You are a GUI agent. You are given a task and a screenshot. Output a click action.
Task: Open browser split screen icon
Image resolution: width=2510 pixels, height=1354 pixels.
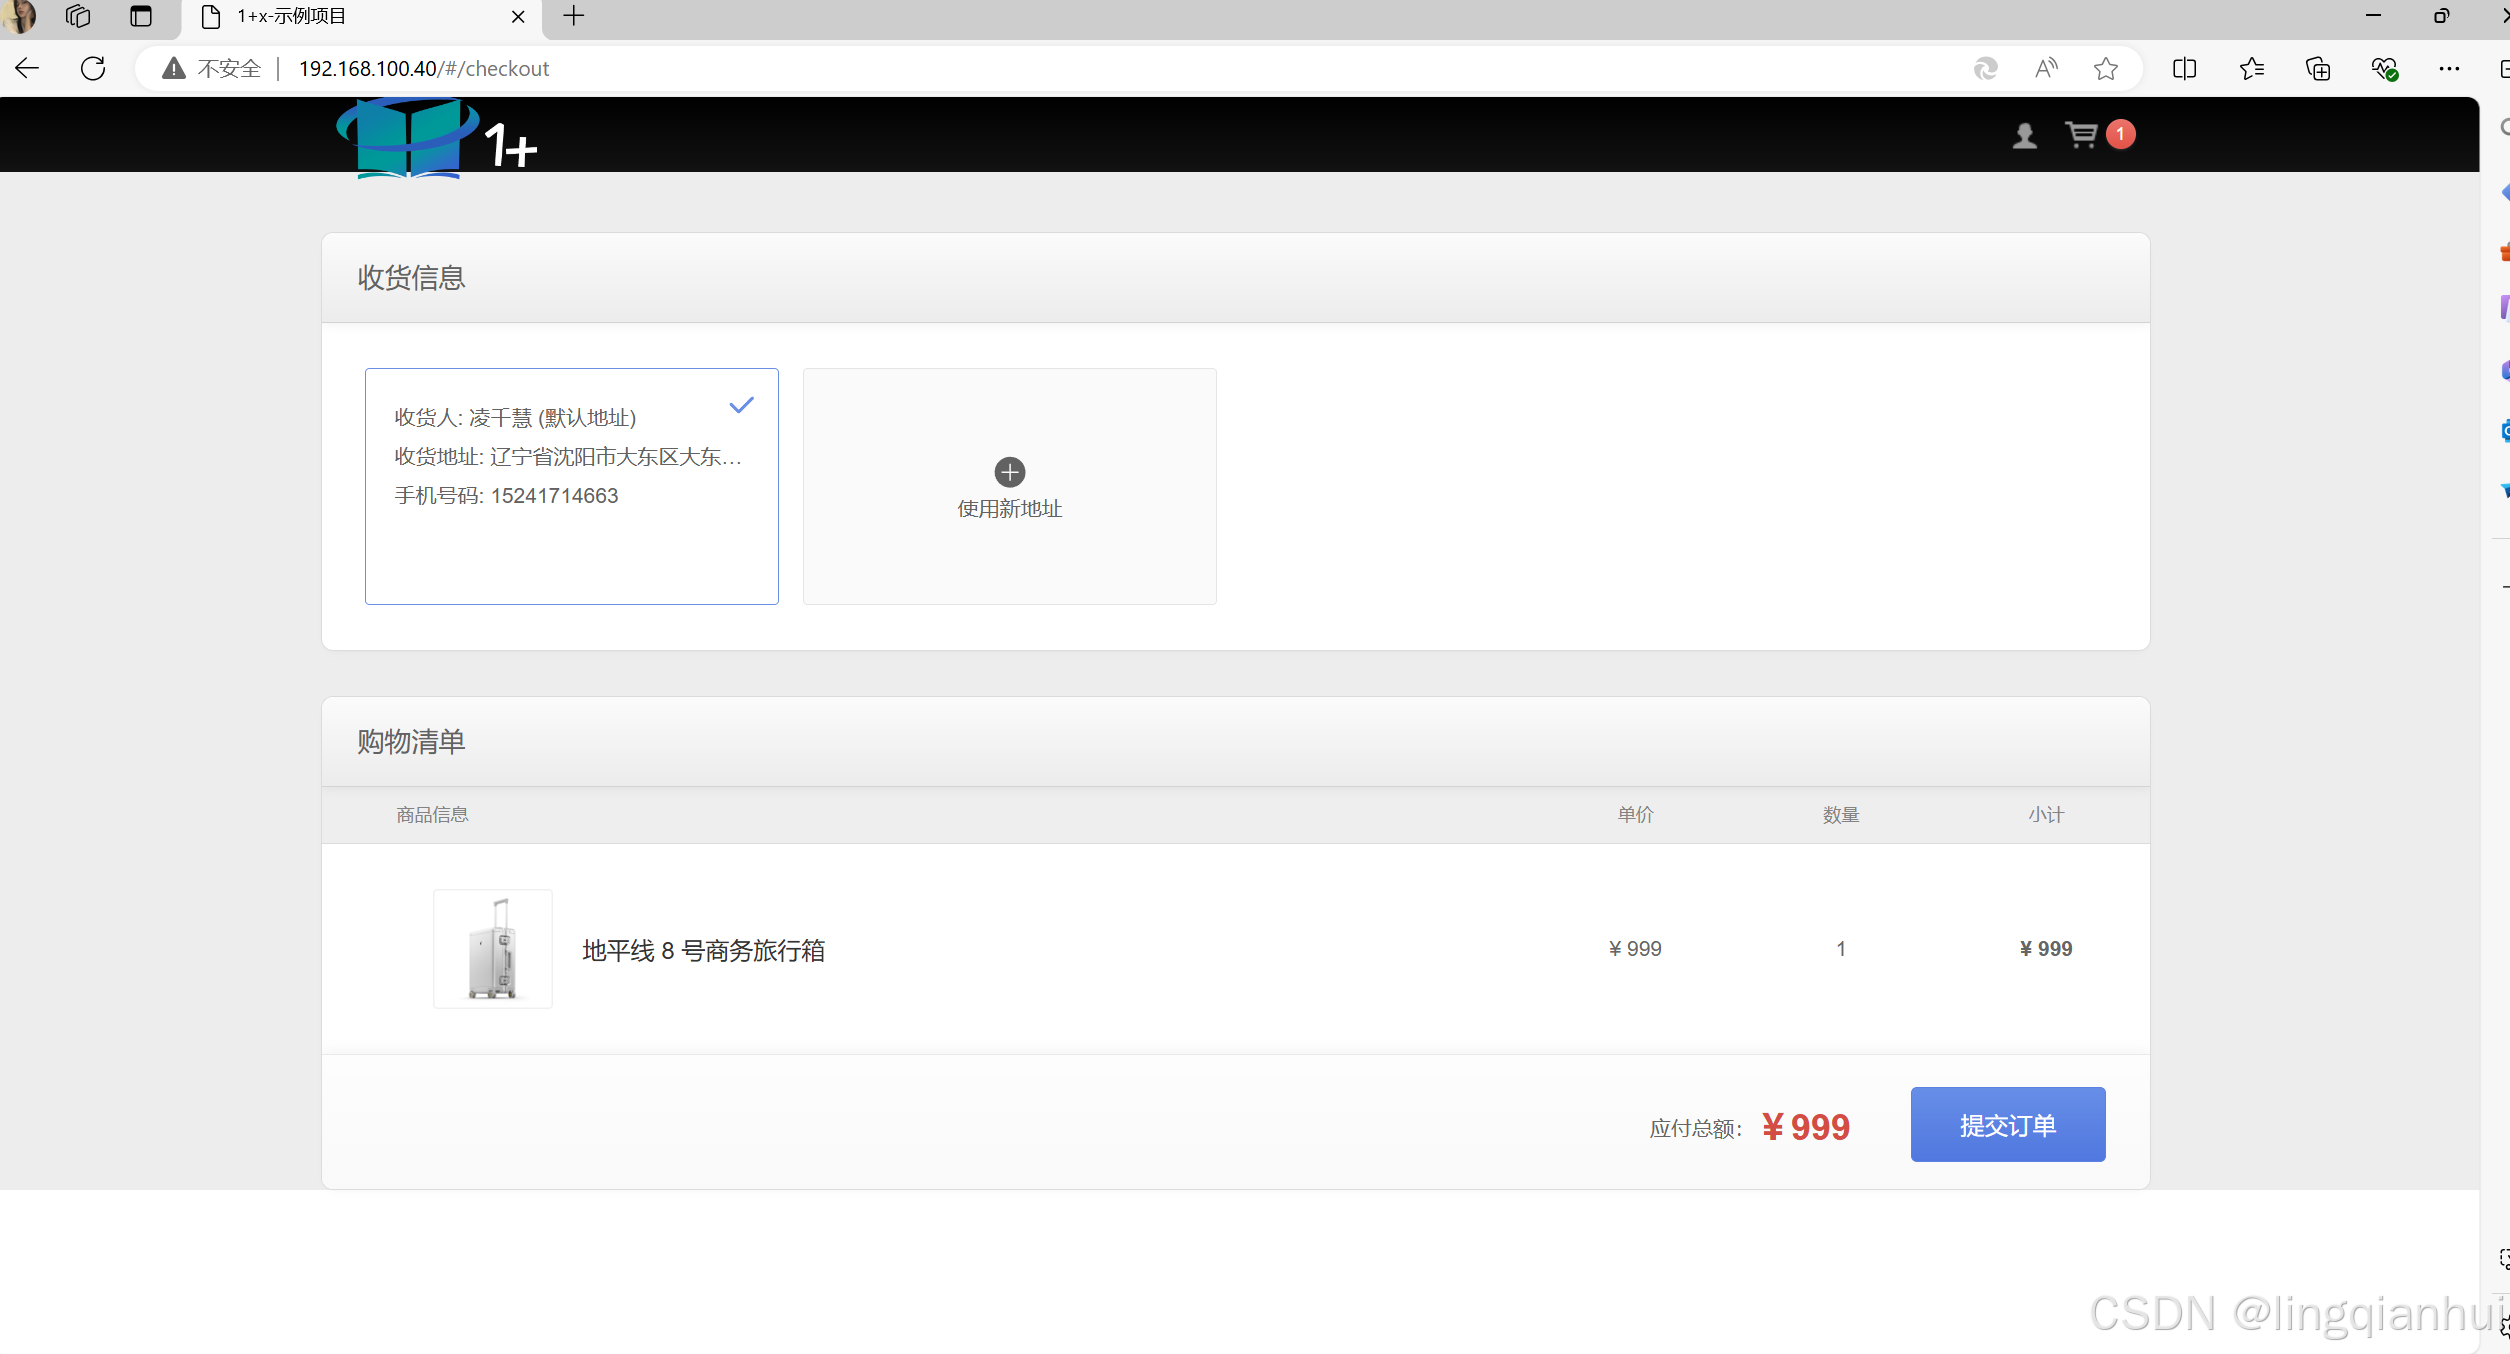(2184, 68)
